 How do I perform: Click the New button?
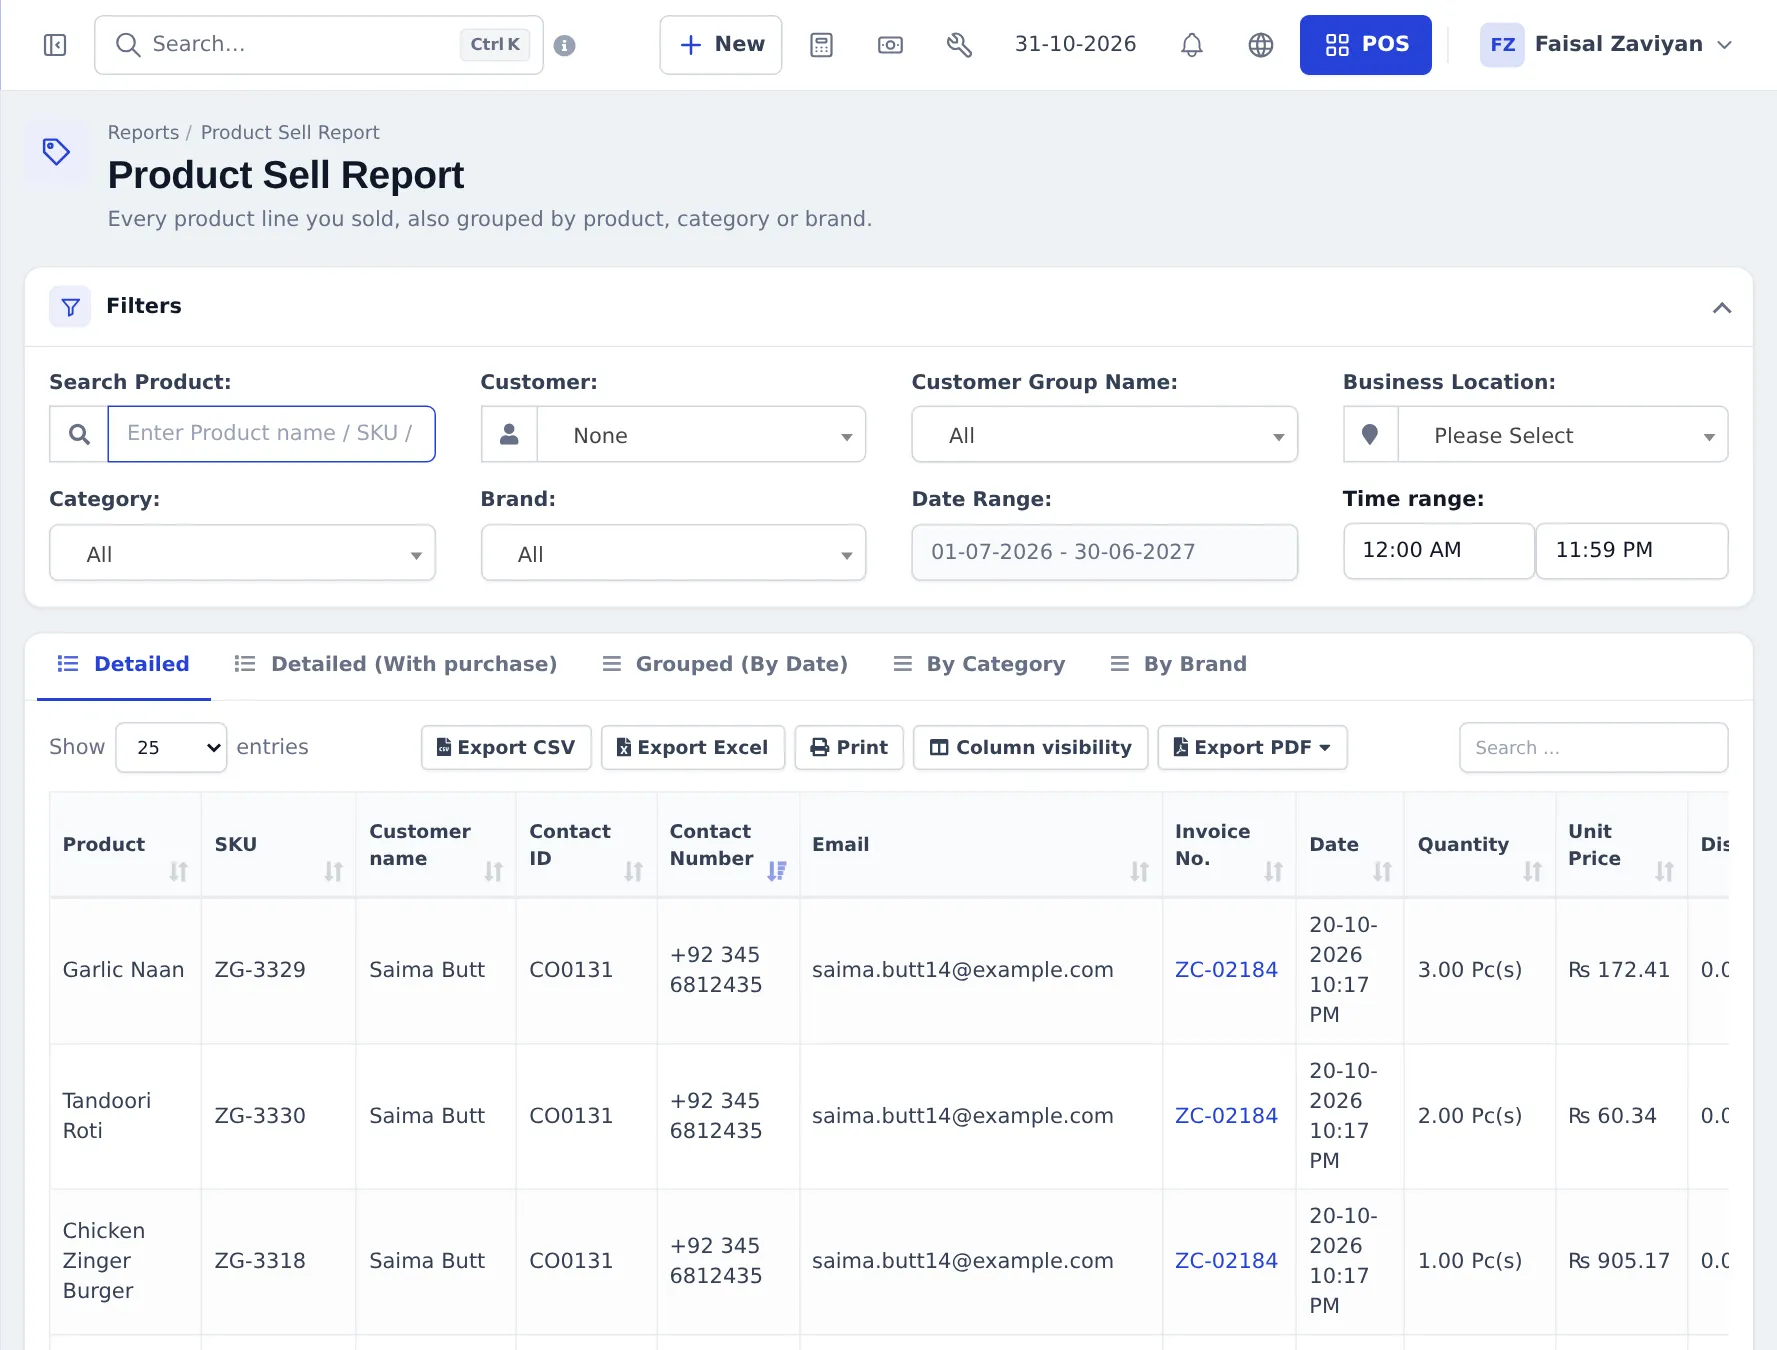(x=720, y=45)
